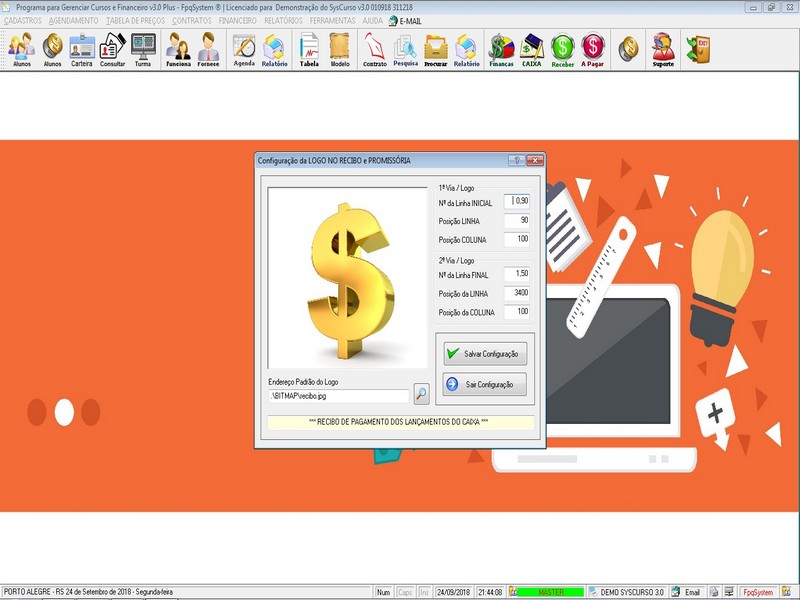
Task: Click the Alunos gold coin icon
Action: click(x=52, y=49)
